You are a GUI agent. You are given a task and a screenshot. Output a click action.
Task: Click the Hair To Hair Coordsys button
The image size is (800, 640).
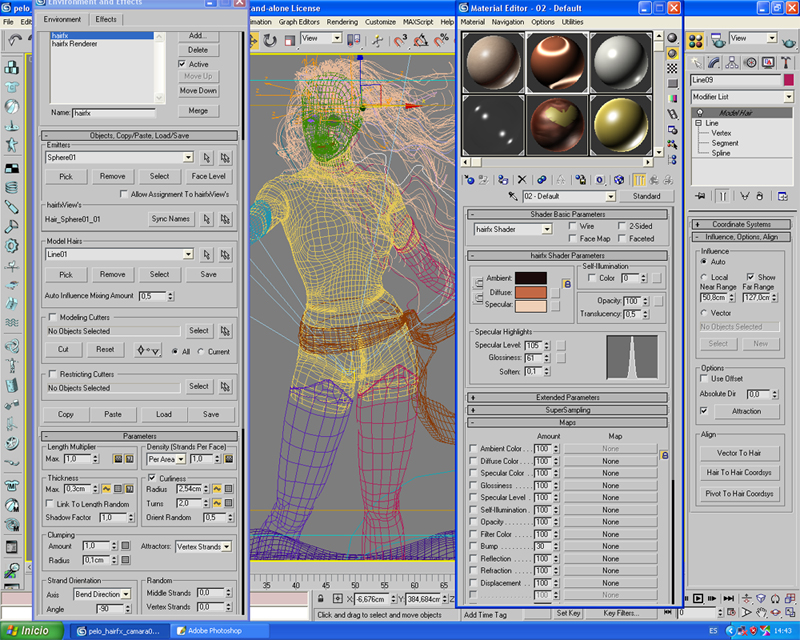click(x=739, y=473)
